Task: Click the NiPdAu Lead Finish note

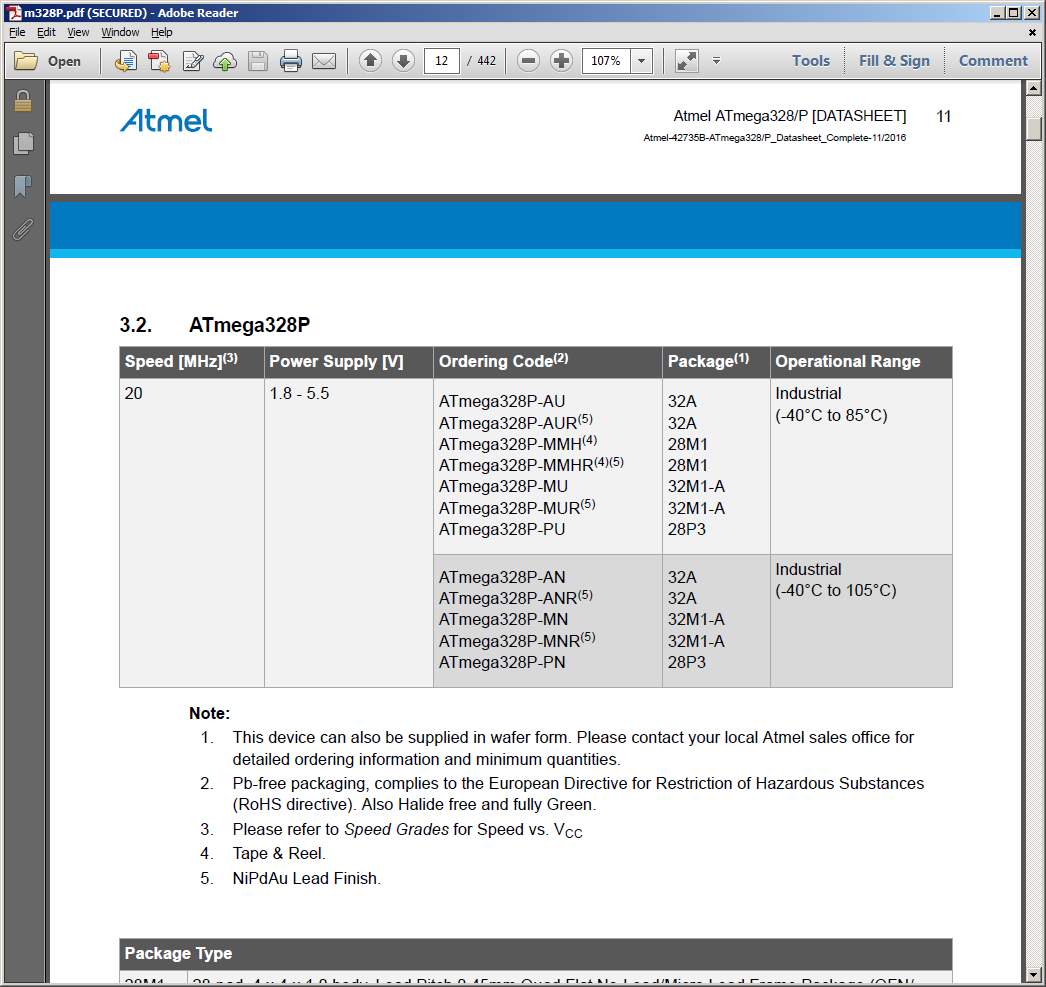Action: 306,878
